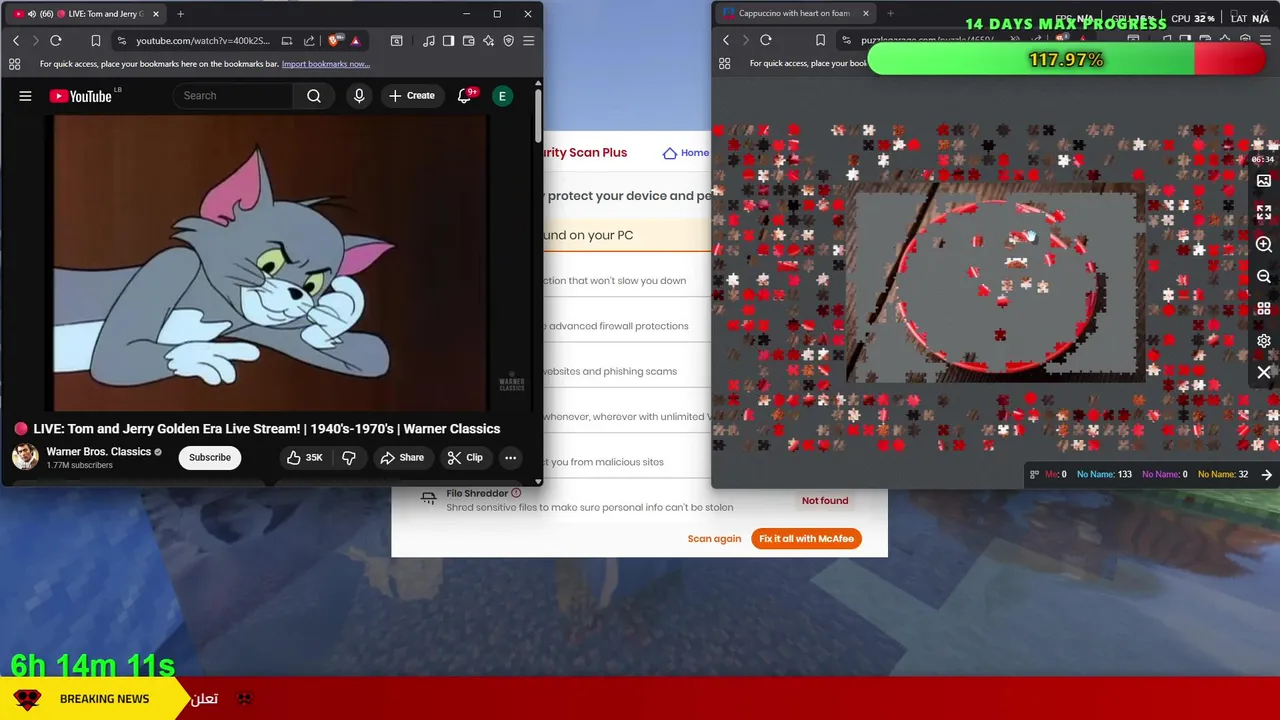Bookmark the puzzlegarage page
Viewport: 1280px width, 720px height.
tap(820, 41)
